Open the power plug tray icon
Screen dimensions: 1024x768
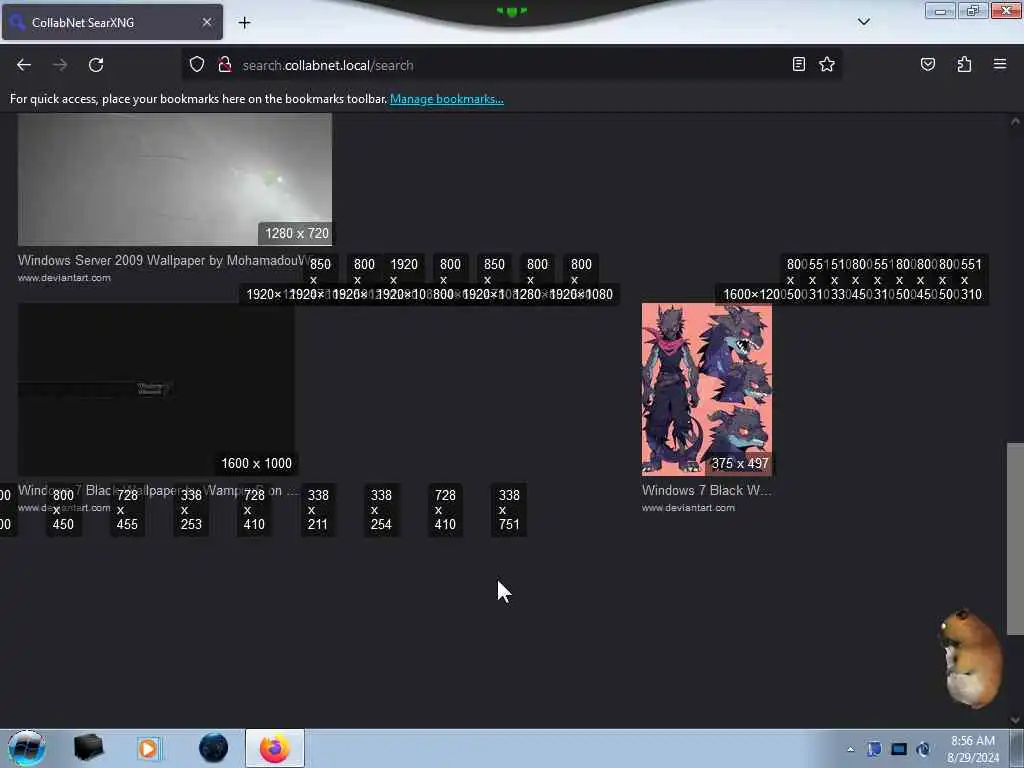[x=923, y=749]
